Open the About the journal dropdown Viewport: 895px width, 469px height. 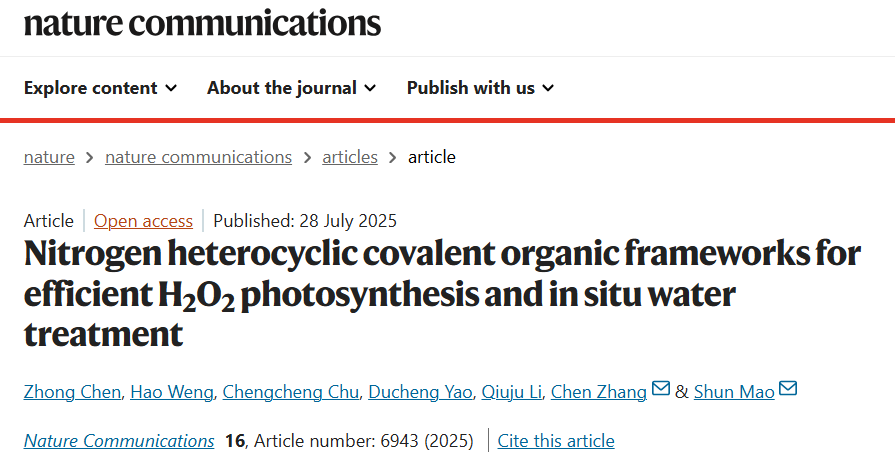click(x=291, y=88)
